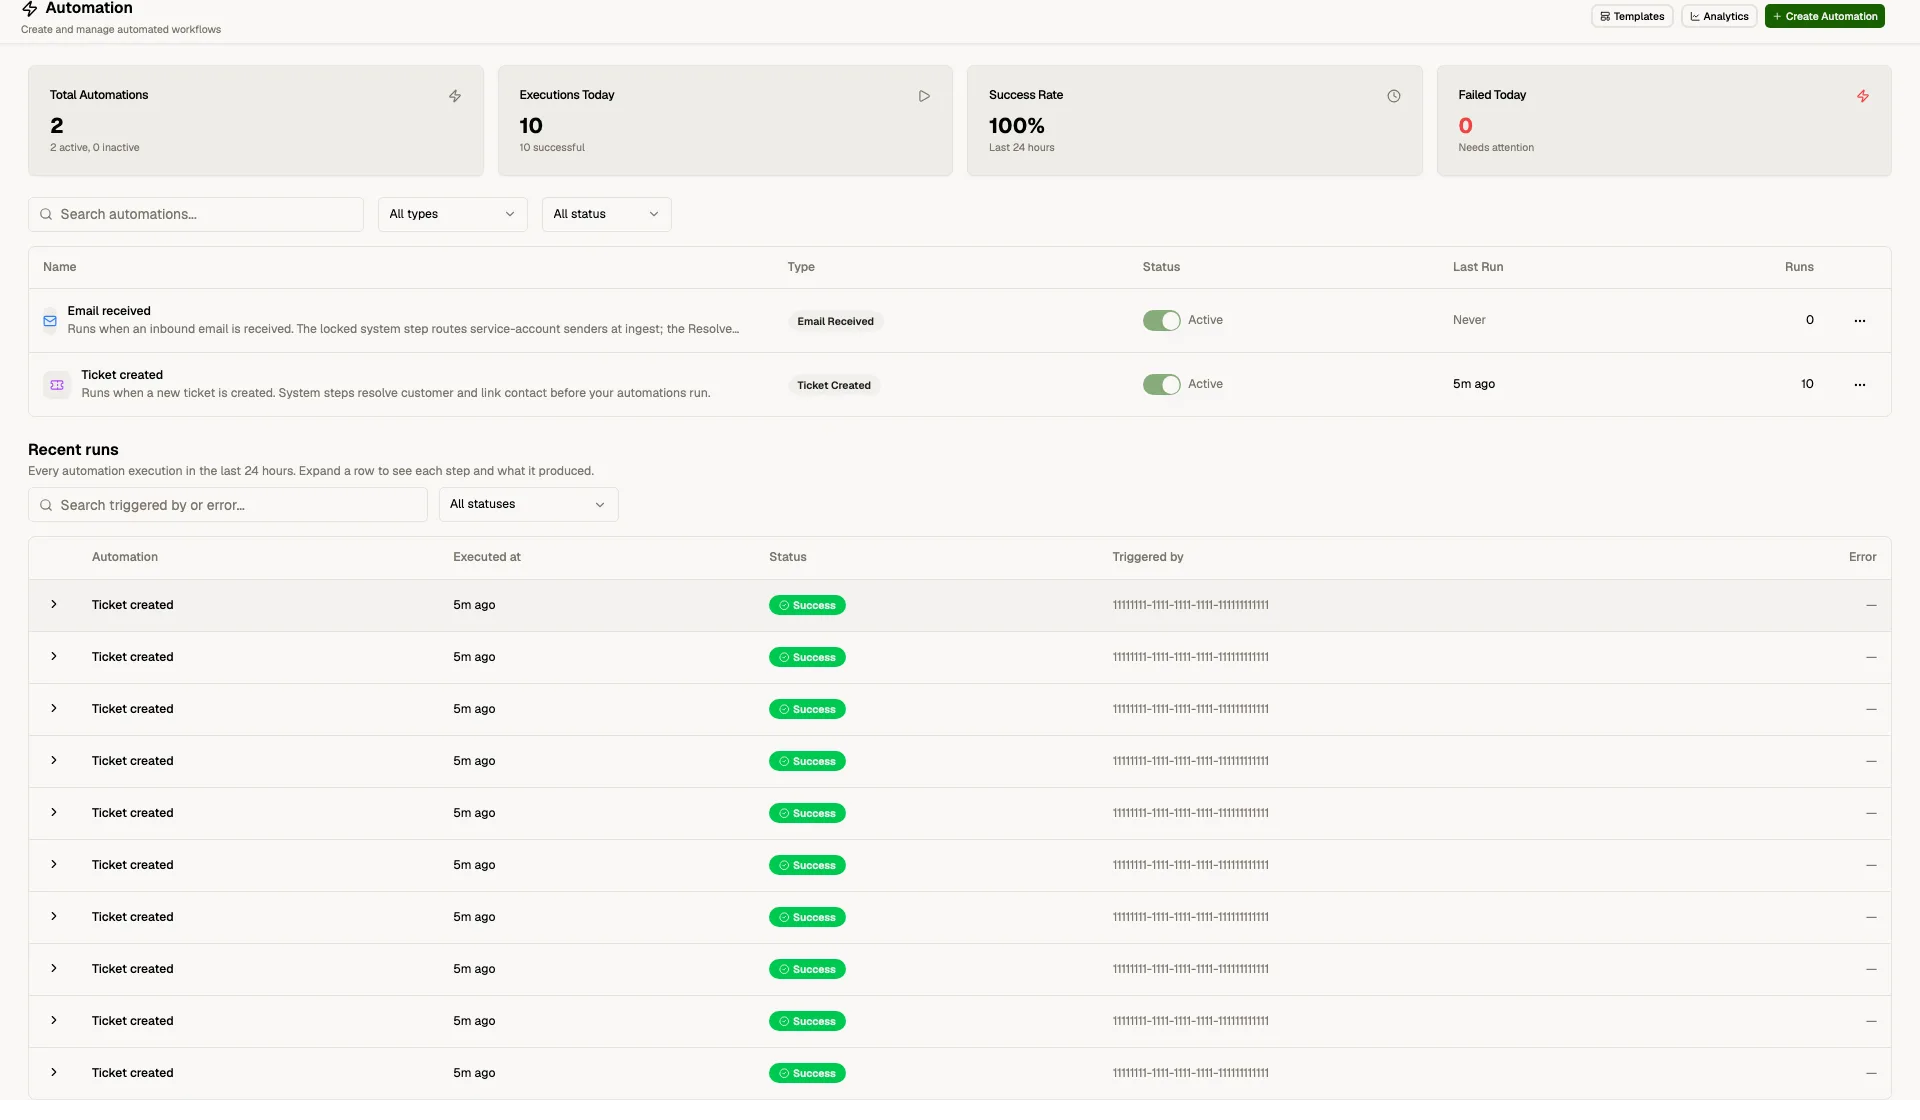The image size is (1920, 1120).
Task: Click the Type column header
Action: pyautogui.click(x=801, y=267)
